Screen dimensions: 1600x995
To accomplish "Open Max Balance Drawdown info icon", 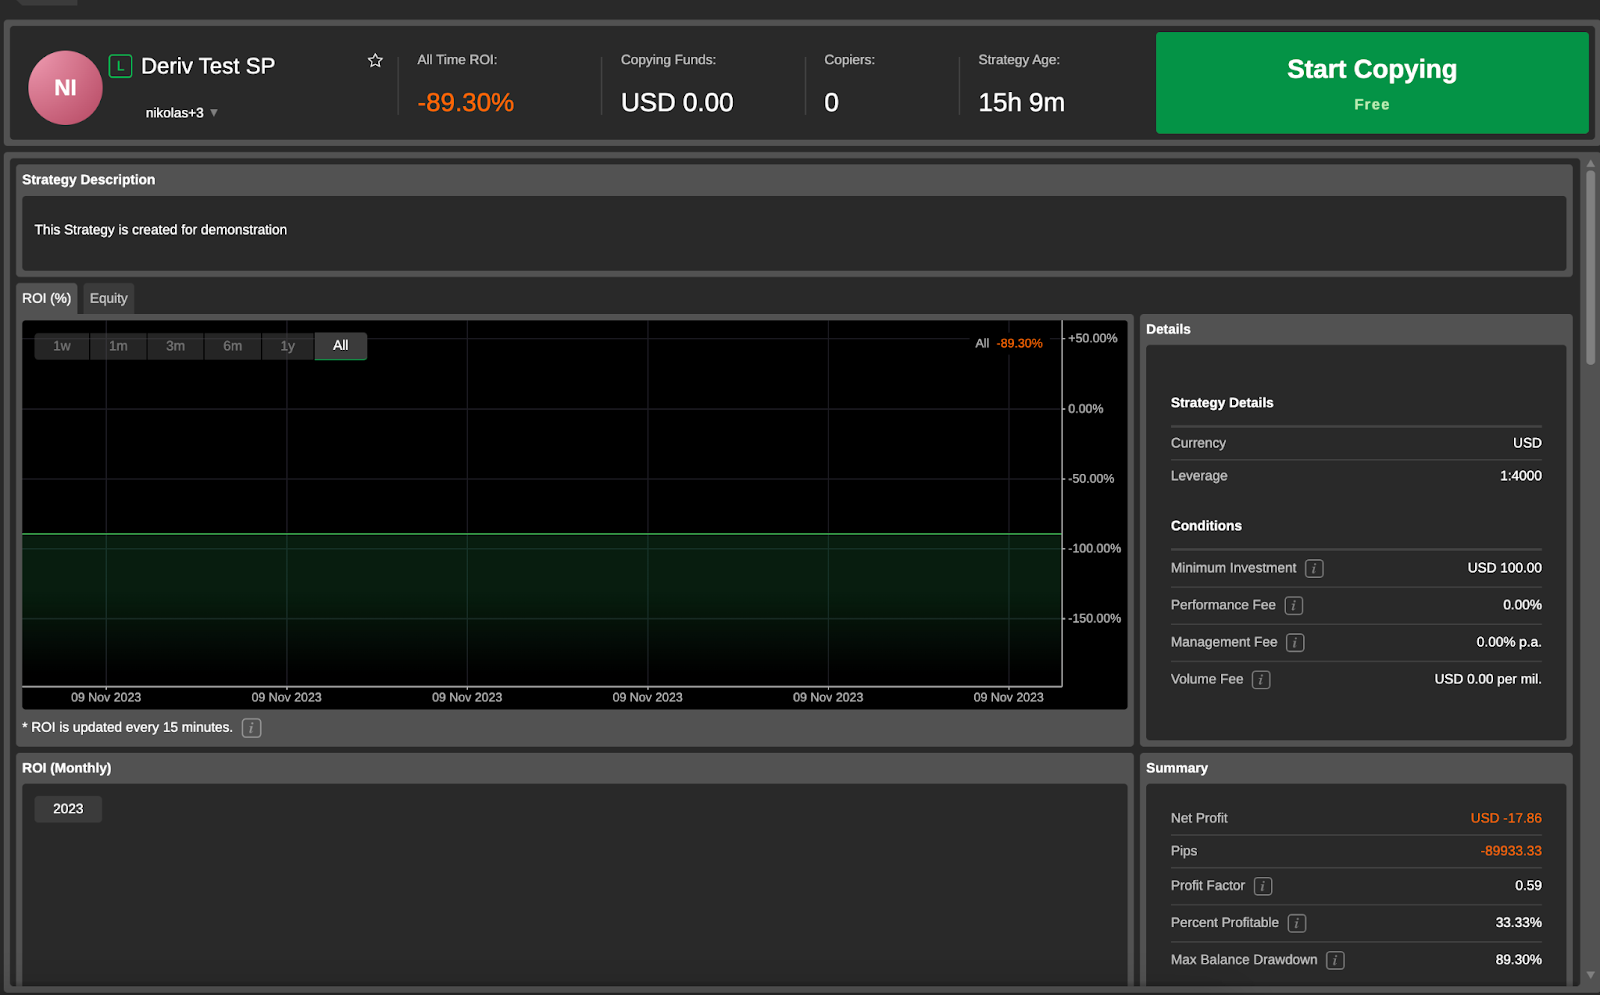I will 1335,960.
